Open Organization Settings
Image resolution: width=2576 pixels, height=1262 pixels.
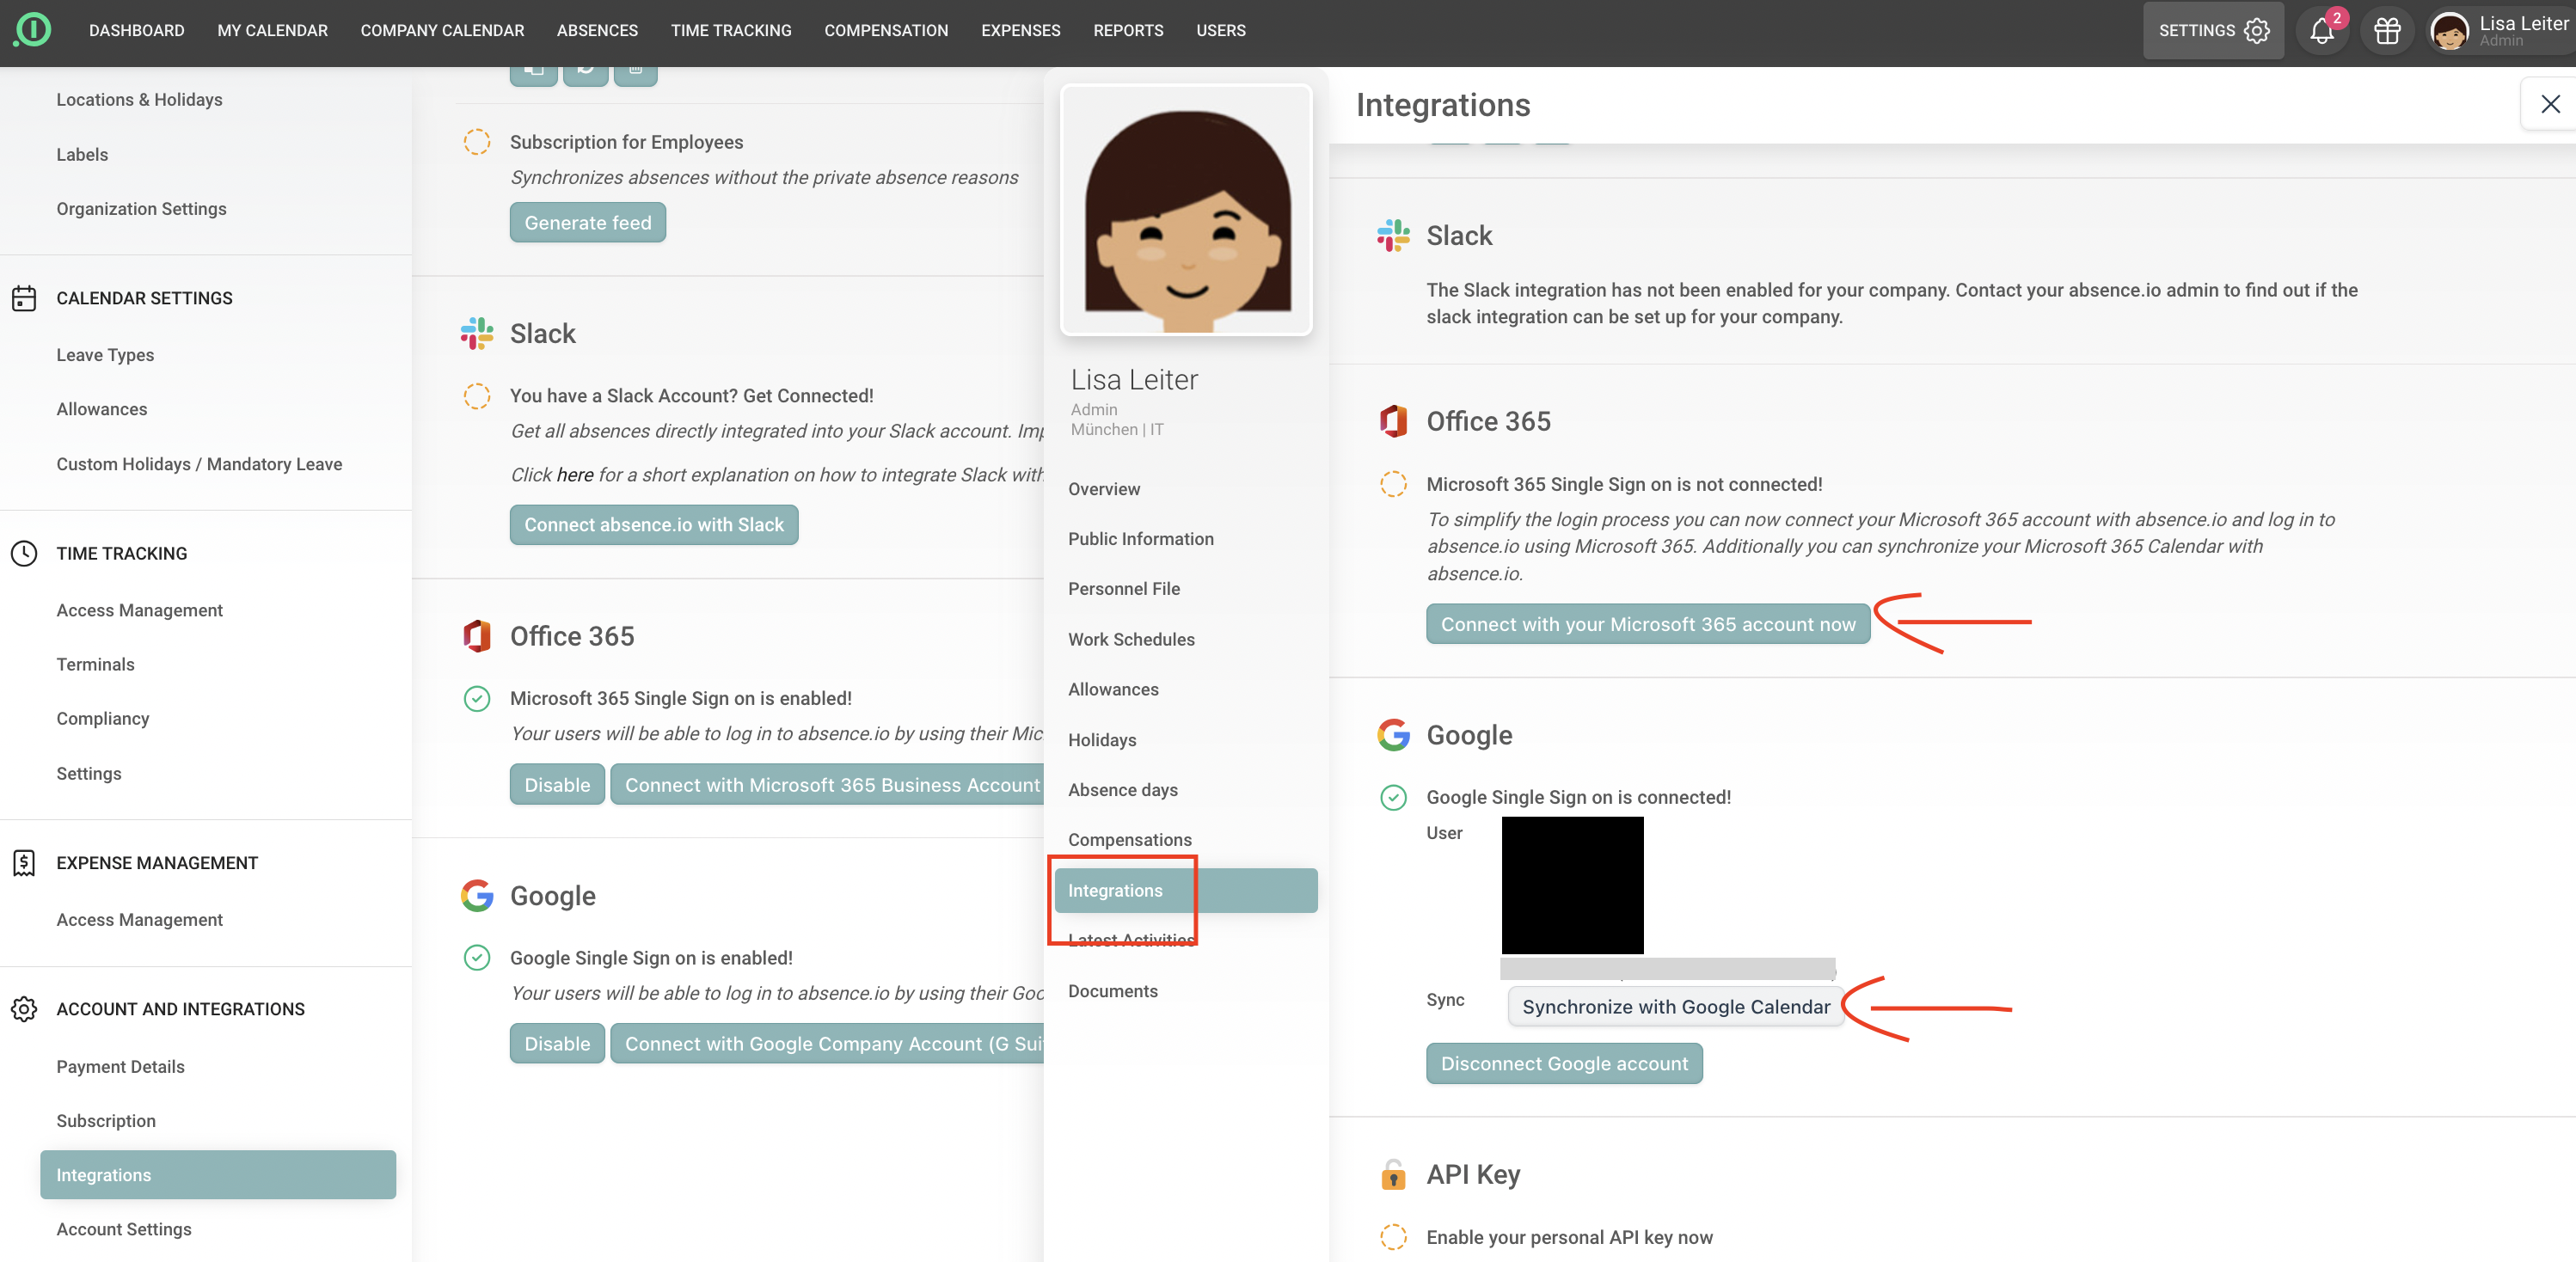(141, 208)
